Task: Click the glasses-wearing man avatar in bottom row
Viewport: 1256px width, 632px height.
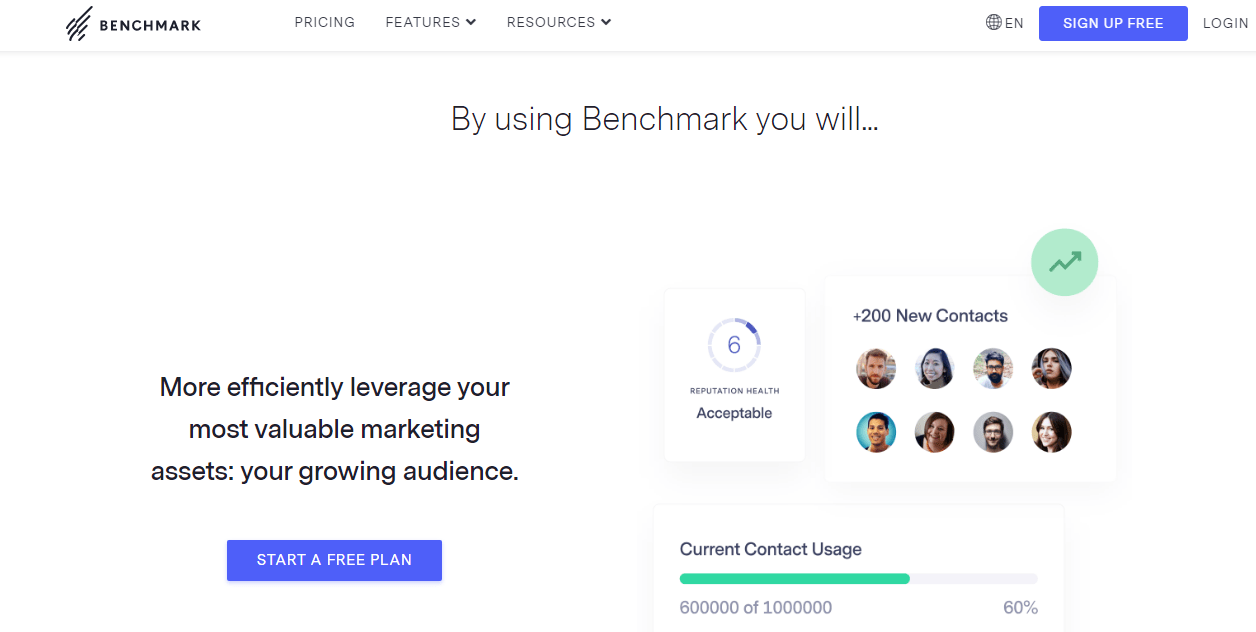Action: point(993,432)
